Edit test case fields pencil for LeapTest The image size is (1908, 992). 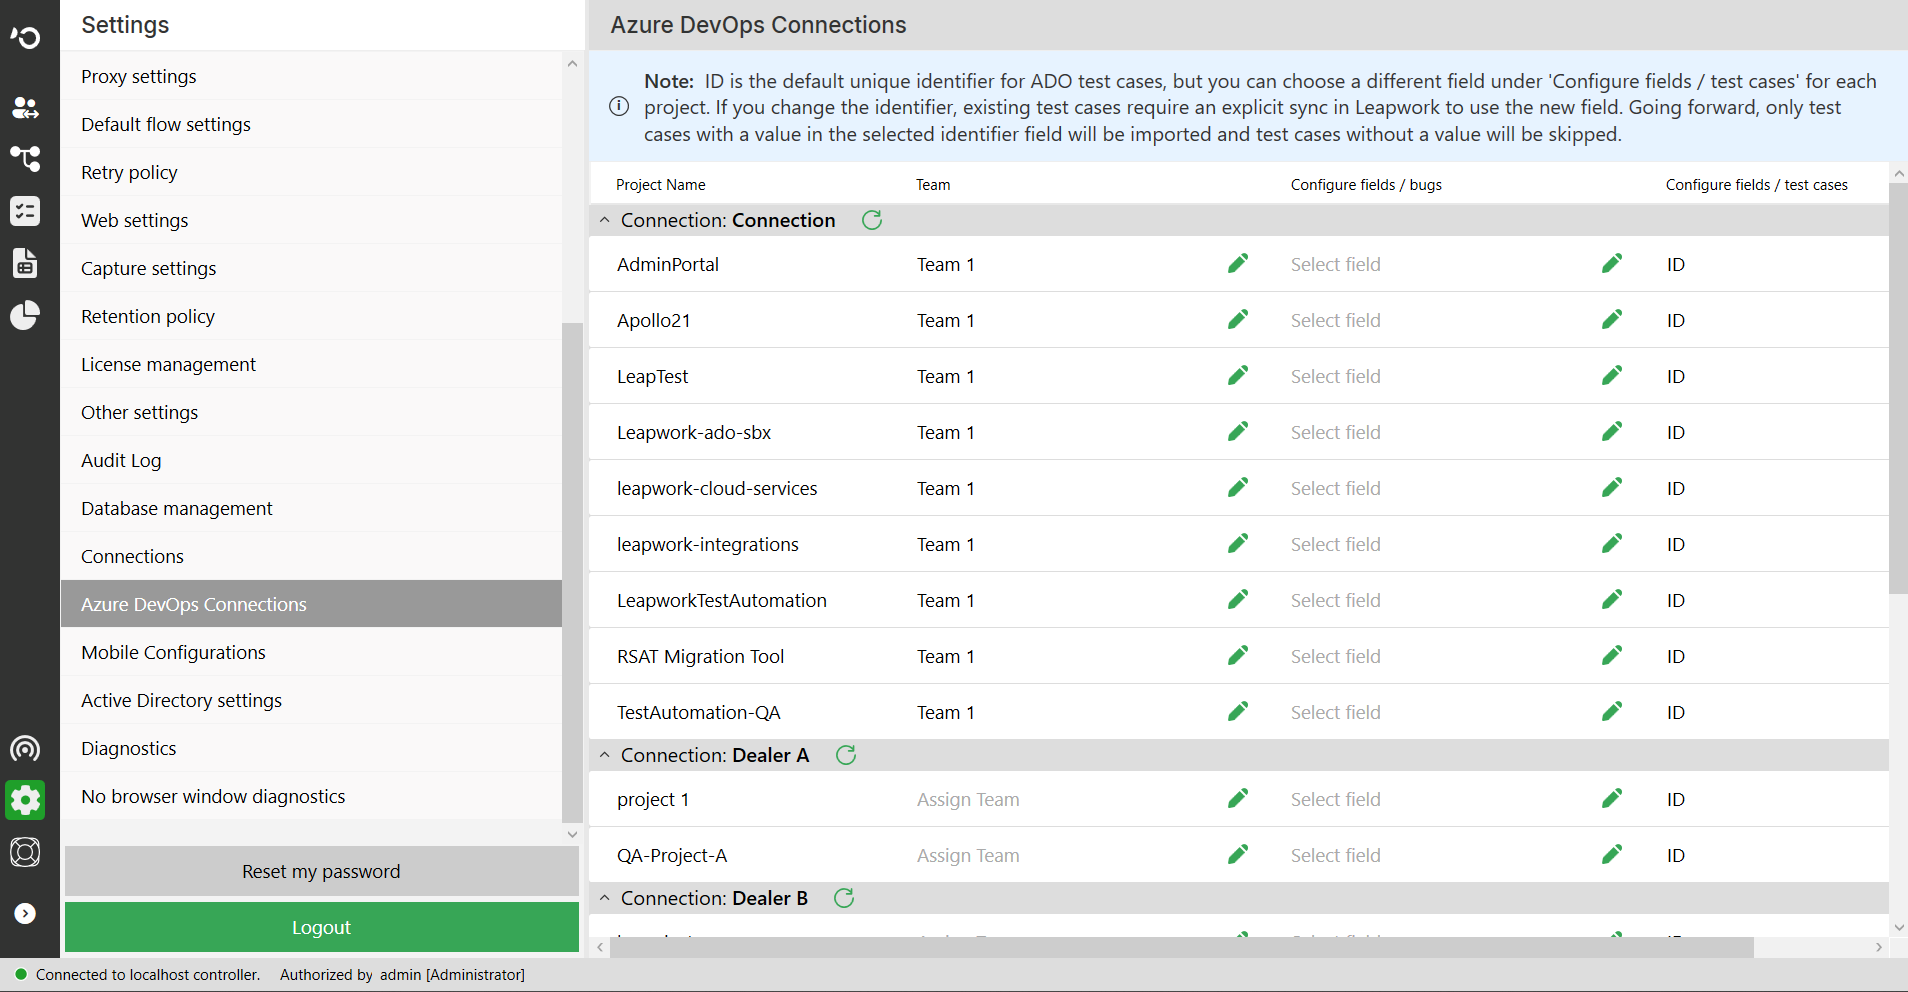1612,375
